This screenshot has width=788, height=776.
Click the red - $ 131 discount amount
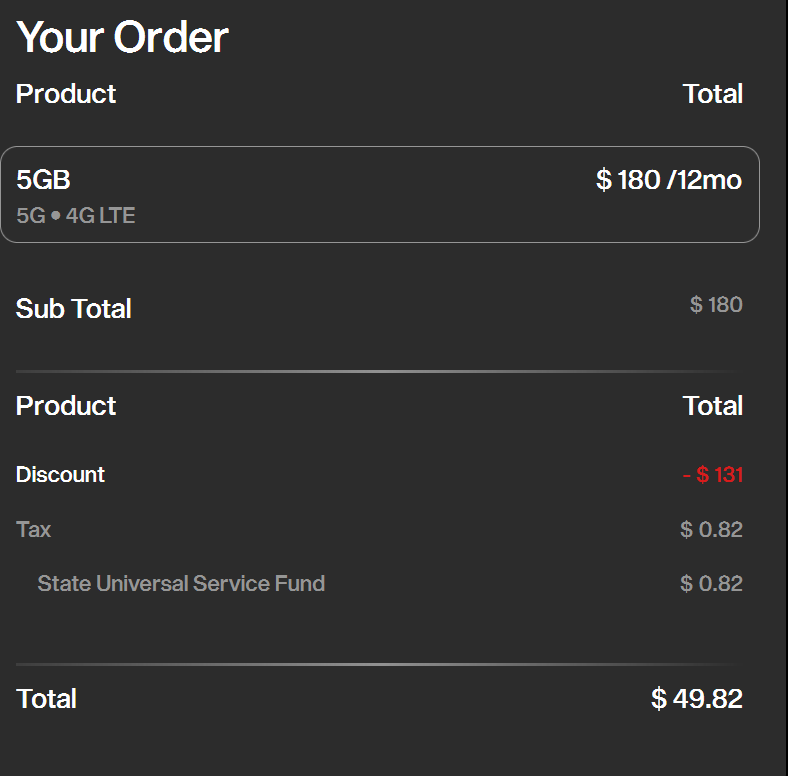[x=712, y=475]
